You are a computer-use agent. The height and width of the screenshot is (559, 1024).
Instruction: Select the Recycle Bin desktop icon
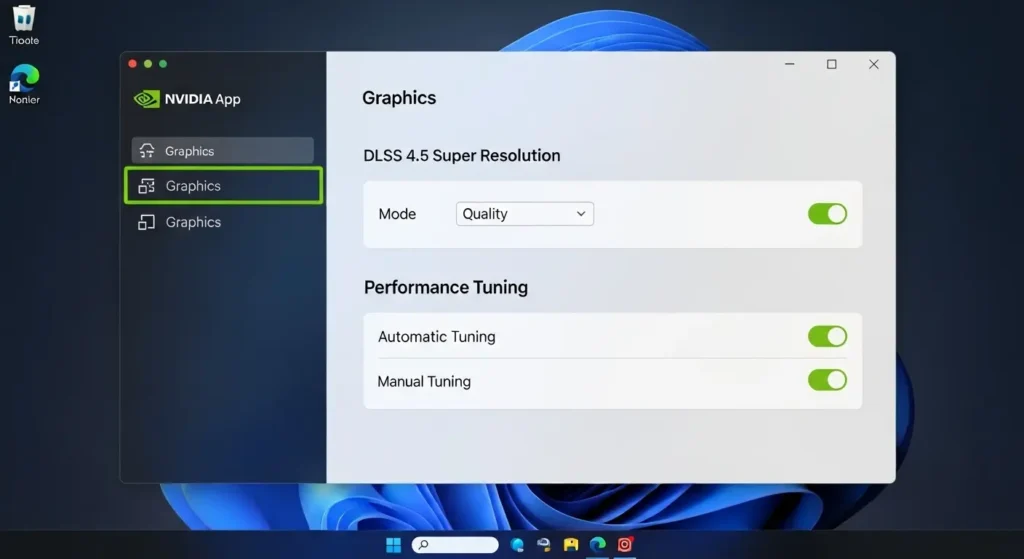point(24,25)
